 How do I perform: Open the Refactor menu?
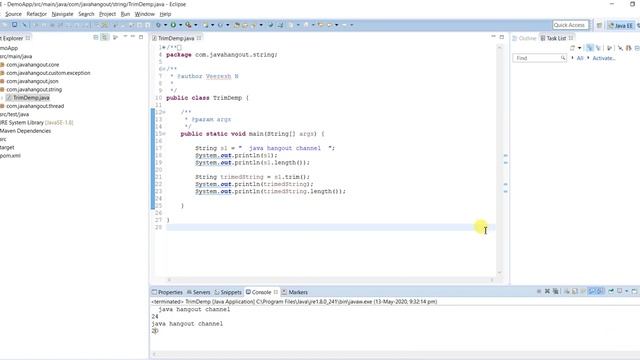(x=36, y=14)
